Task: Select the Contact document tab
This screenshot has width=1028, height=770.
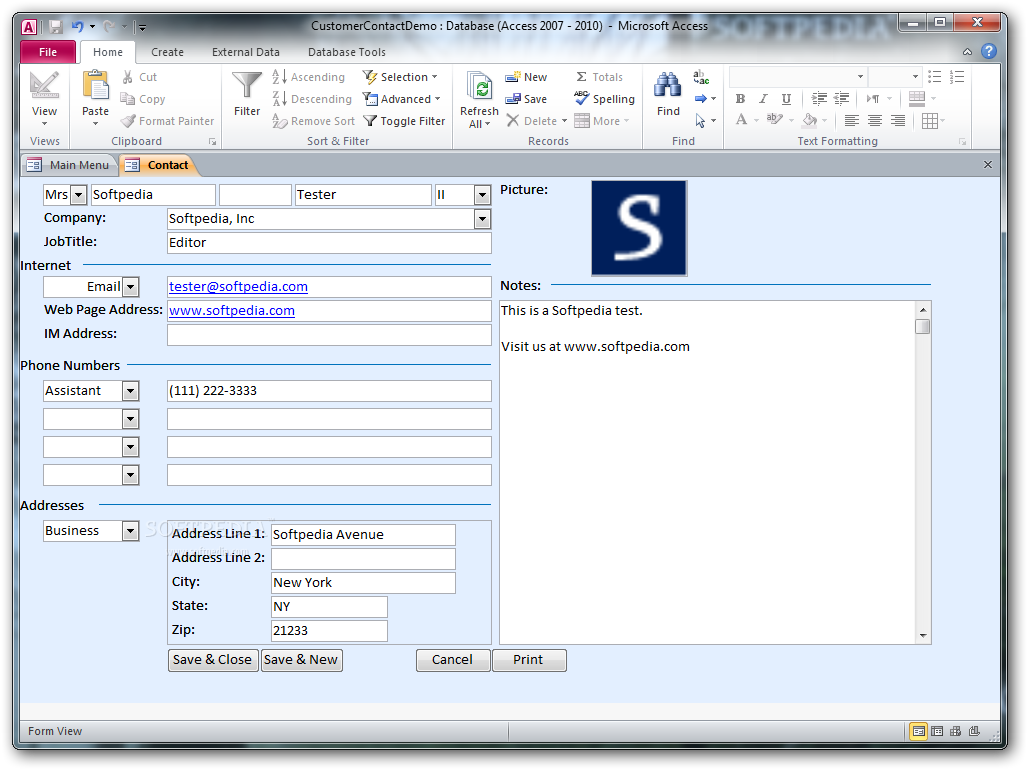Action: [158, 165]
